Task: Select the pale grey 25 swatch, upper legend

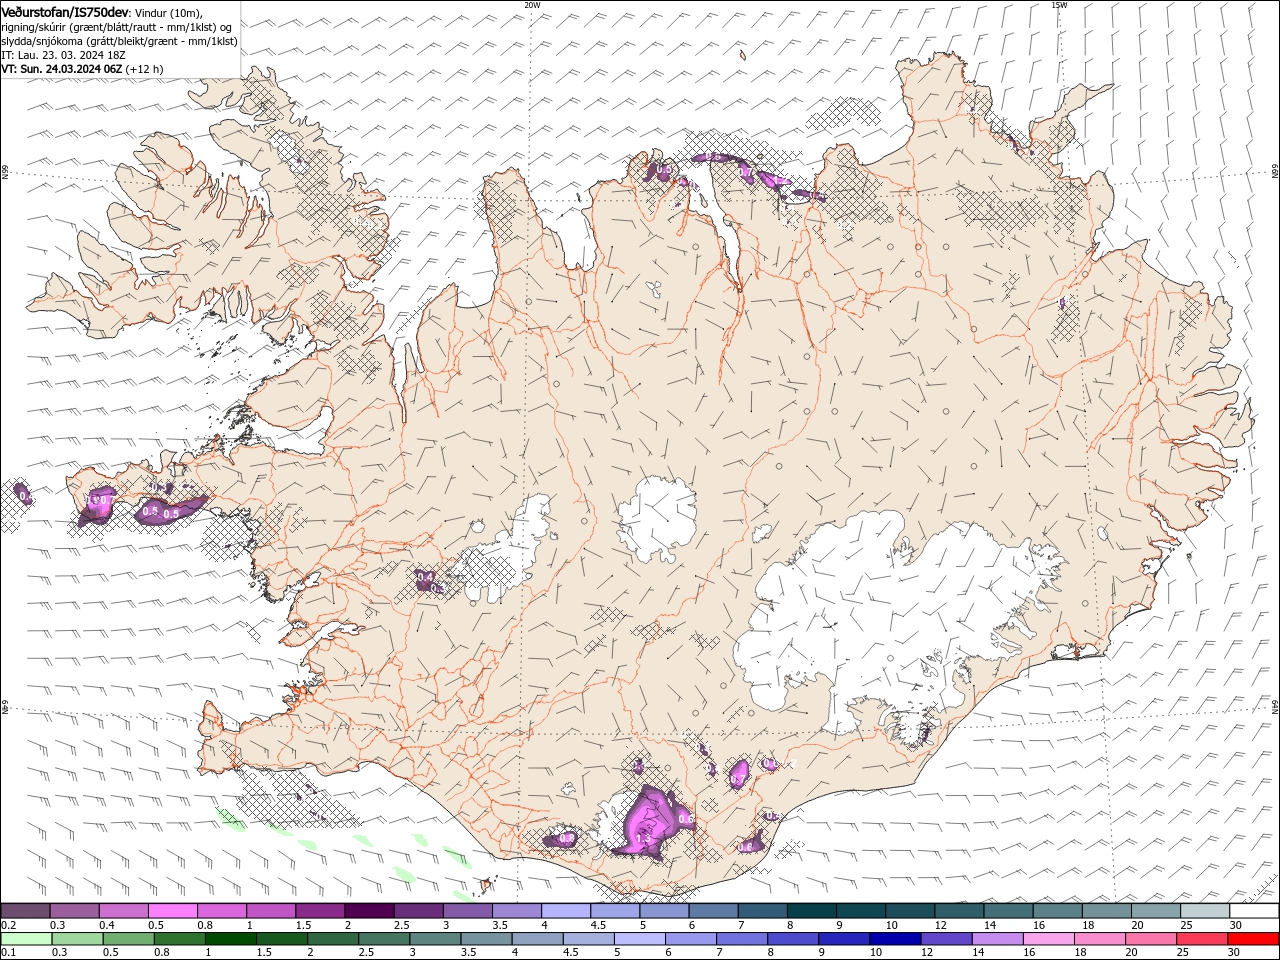Action: (1204, 911)
